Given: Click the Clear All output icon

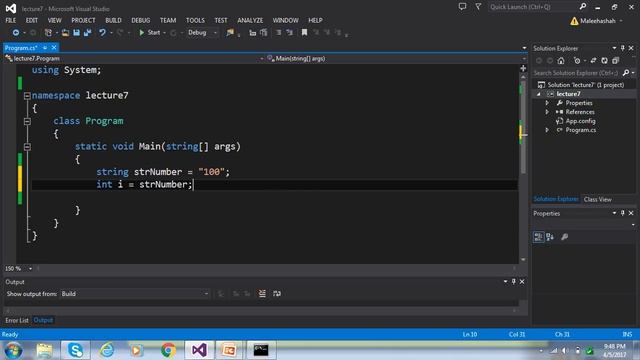Looking at the screenshot, I should pos(262,294).
